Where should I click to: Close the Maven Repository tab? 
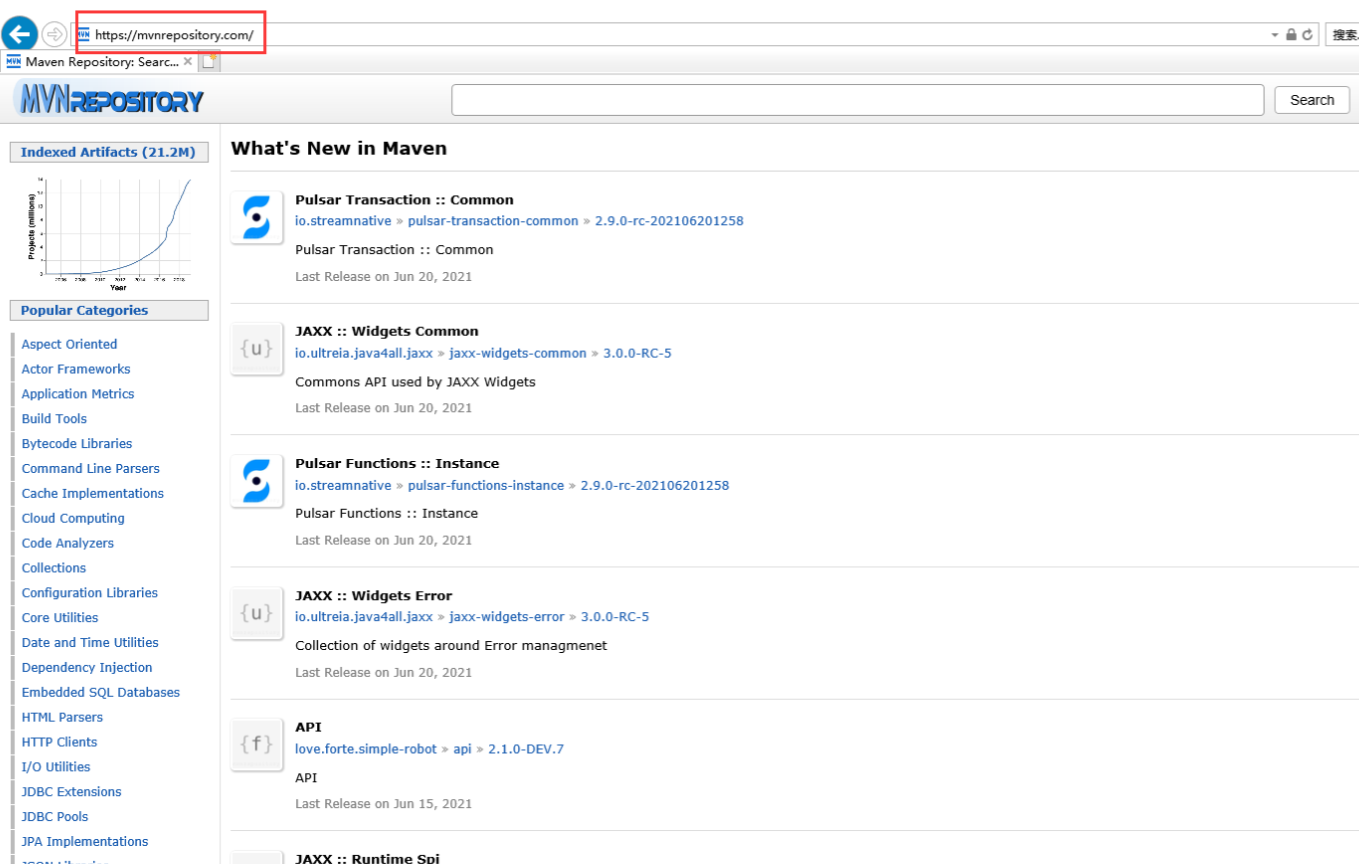(187, 61)
